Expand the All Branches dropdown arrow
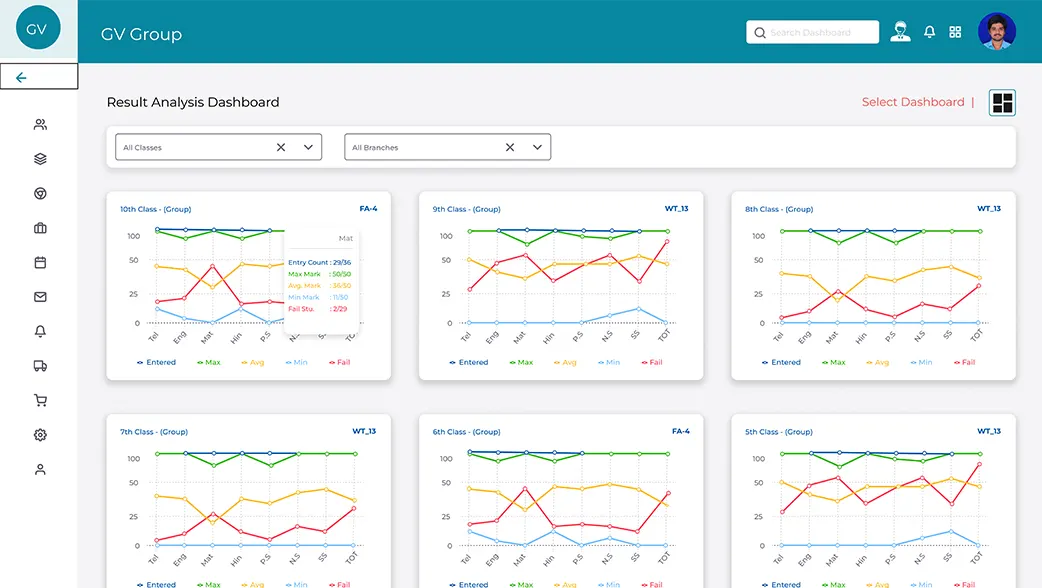Viewport: 1042px width, 588px height. tap(537, 147)
